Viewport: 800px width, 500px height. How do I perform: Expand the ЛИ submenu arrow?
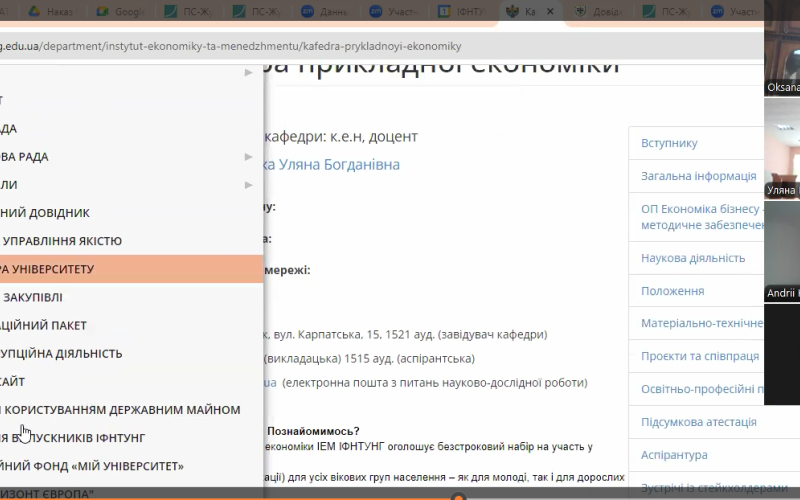click(x=248, y=185)
